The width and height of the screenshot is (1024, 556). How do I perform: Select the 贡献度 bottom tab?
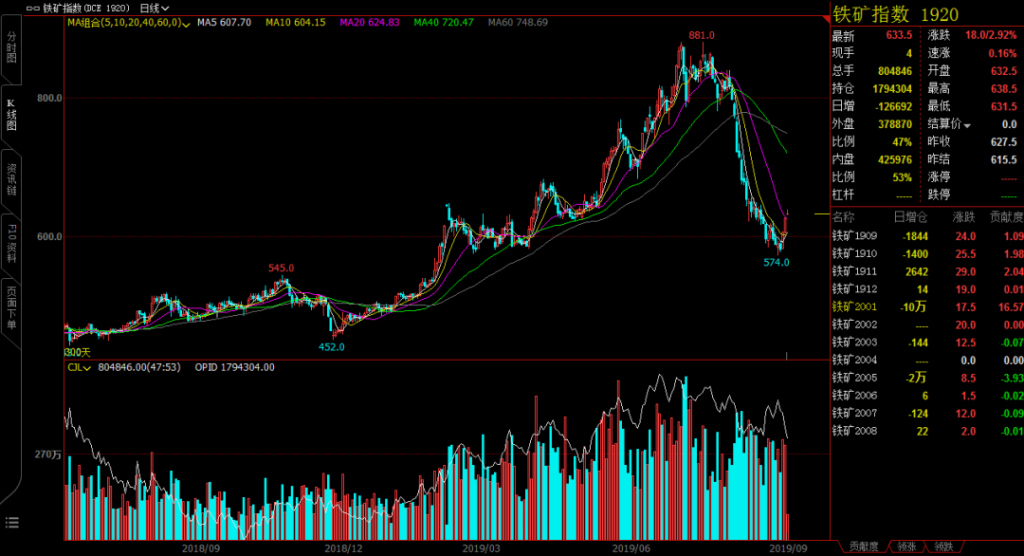[x=863, y=546]
